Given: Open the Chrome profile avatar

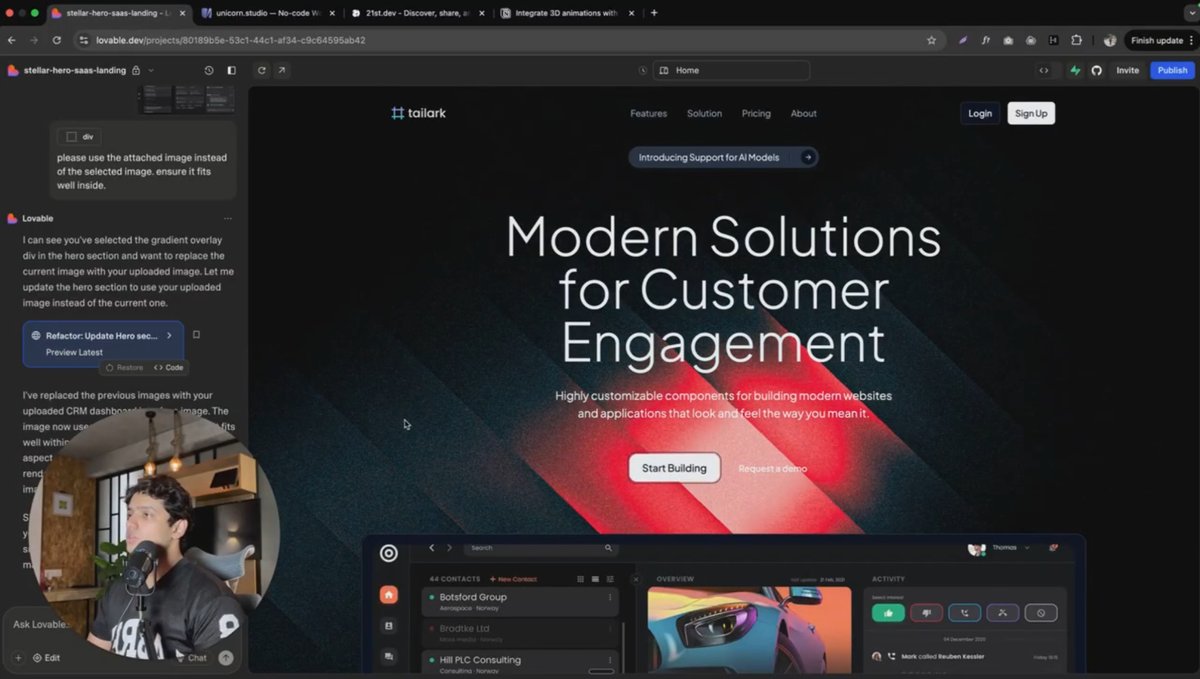Looking at the screenshot, I should coord(1109,40).
